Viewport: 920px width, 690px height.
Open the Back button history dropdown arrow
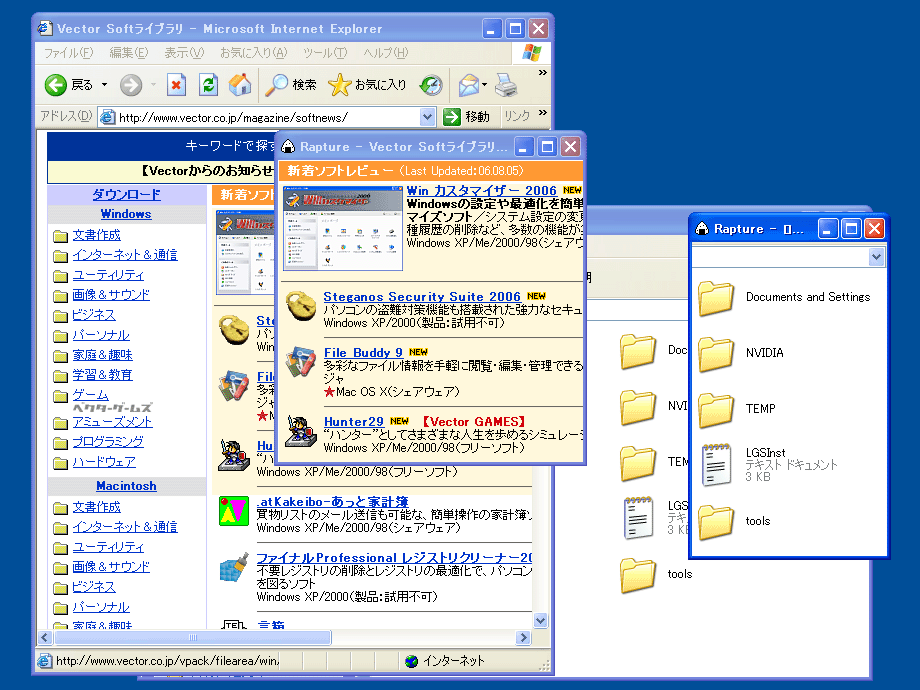pos(104,85)
